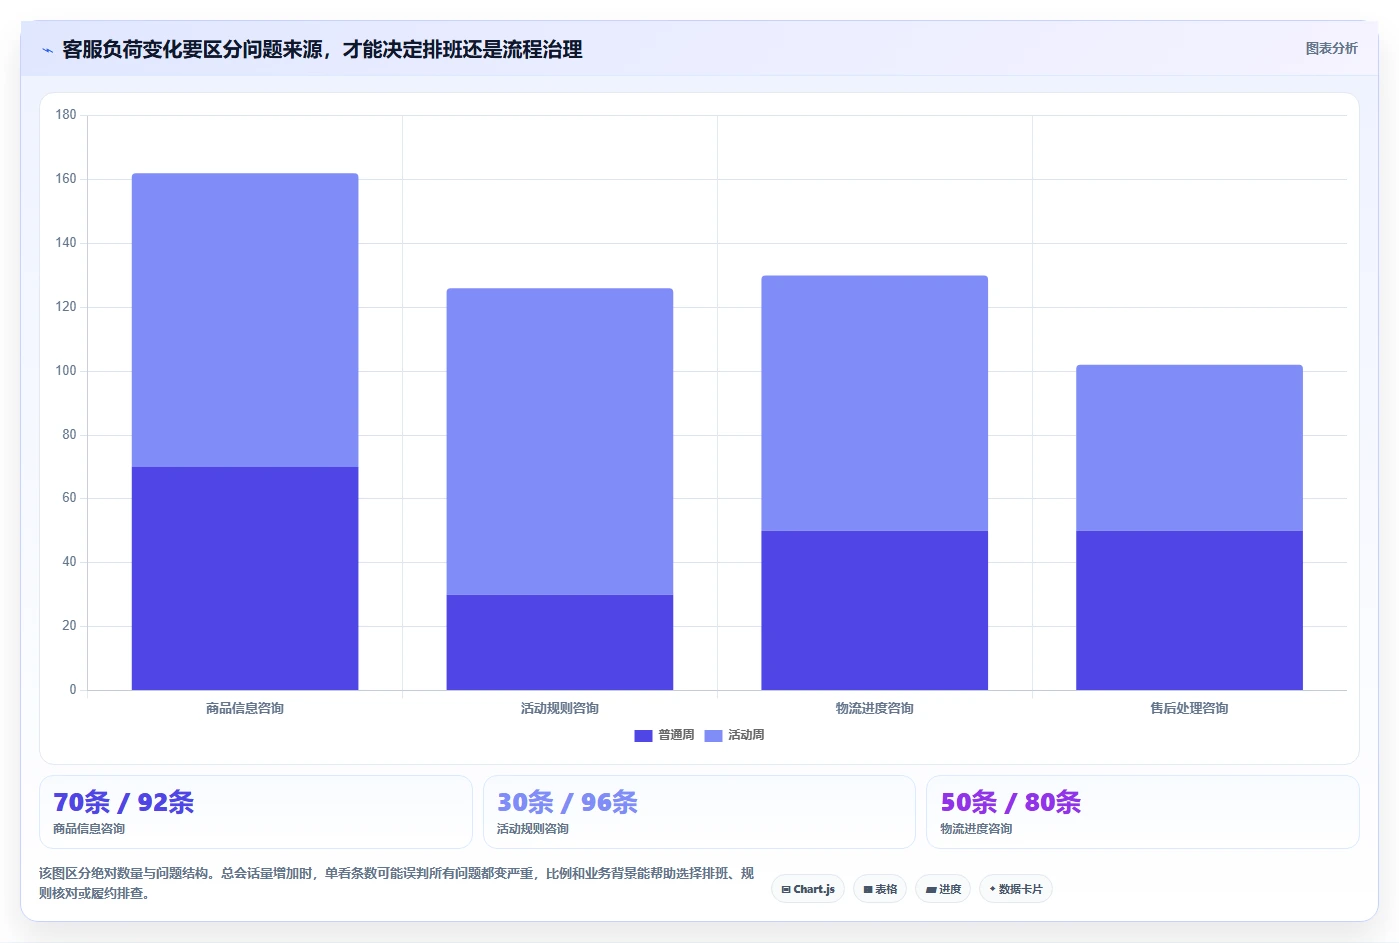The width and height of the screenshot is (1399, 943).
Task: Click the 活动周 bar segment for 活动规则咨询
Action: click(x=560, y=441)
